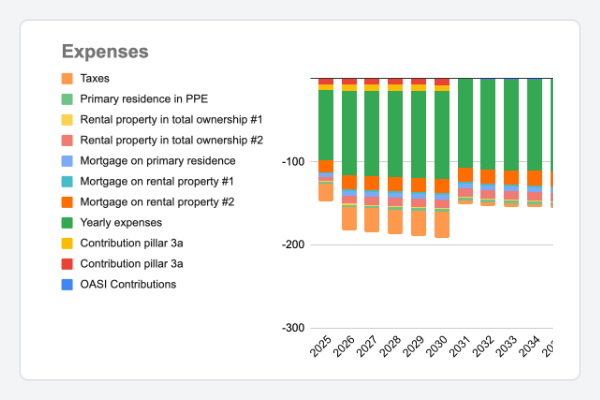Click the -300 y-axis label
Screen dimensions: 600x400
[293, 328]
